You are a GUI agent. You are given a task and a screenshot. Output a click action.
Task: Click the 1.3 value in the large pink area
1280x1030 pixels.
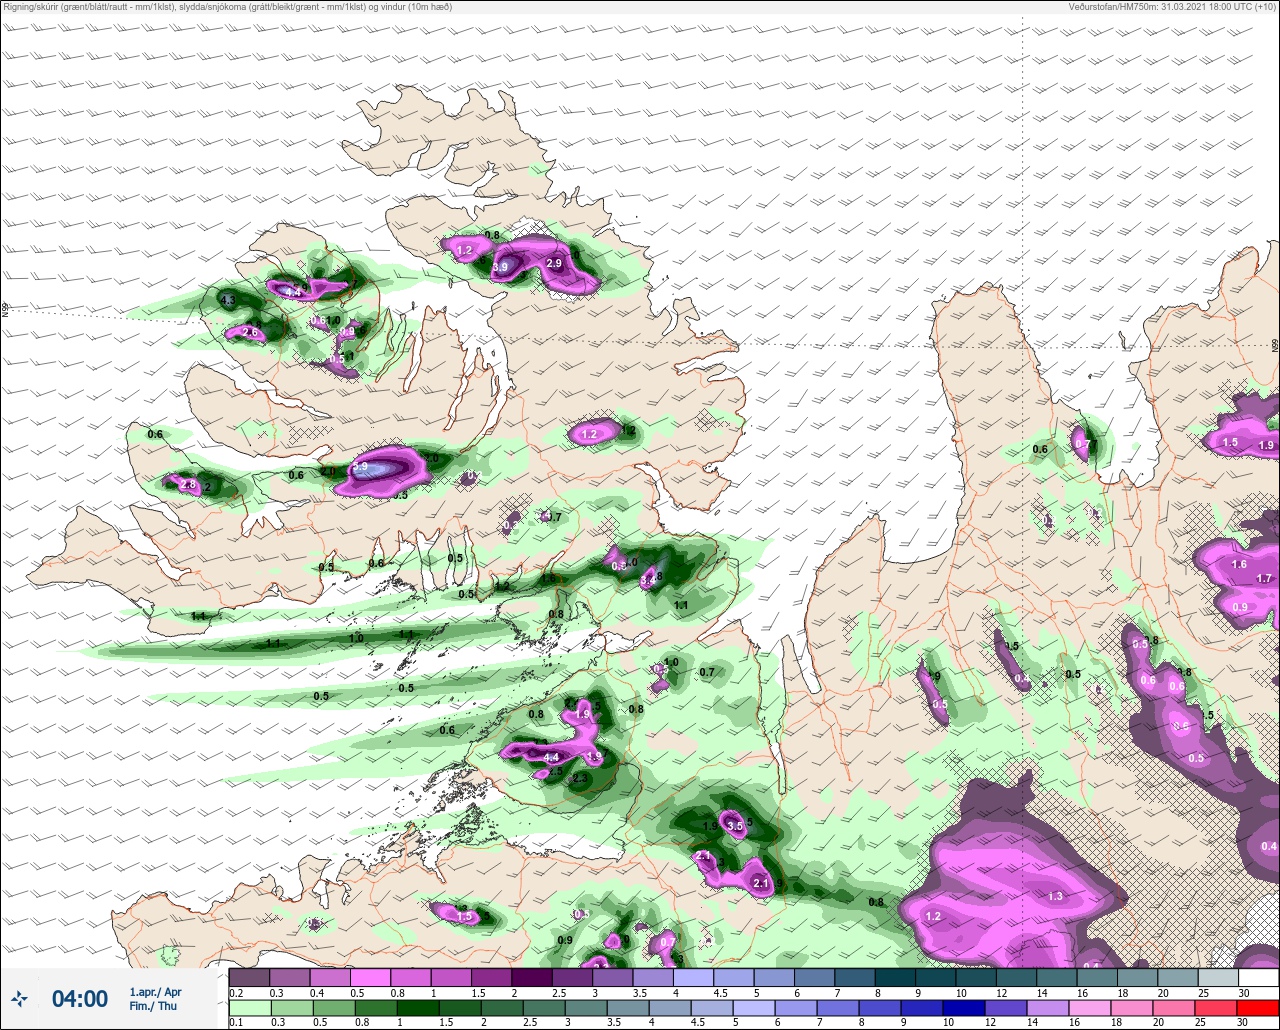tap(1056, 897)
